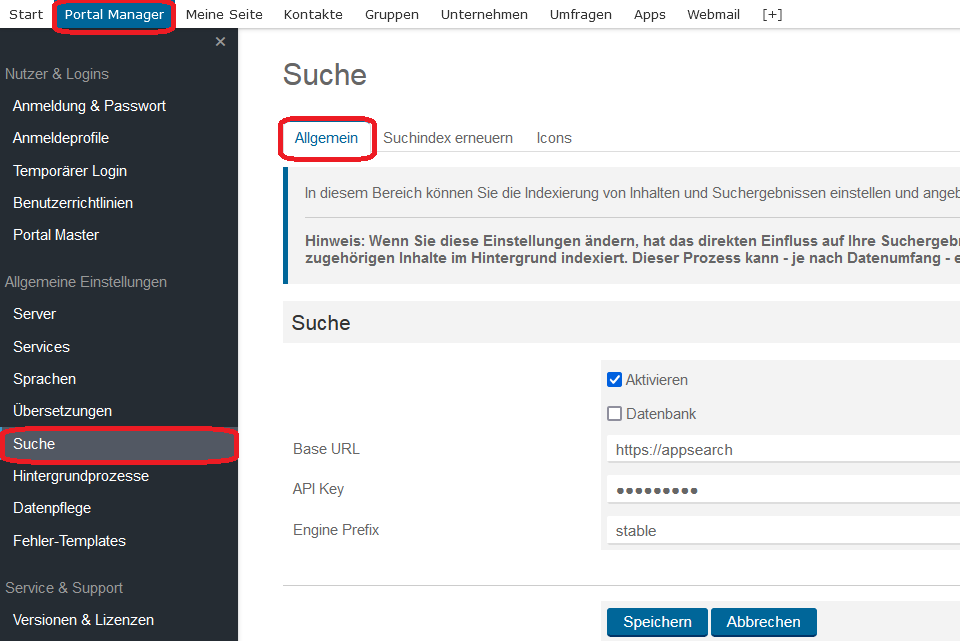The height and width of the screenshot is (641, 960).
Task: Click the API Key label
Action: coord(318,489)
